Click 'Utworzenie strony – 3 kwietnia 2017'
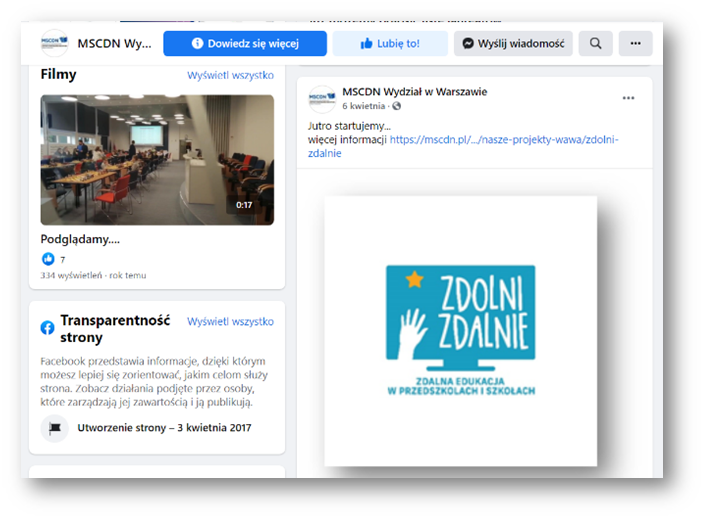Screen dimensions: 705x520 pos(164,428)
